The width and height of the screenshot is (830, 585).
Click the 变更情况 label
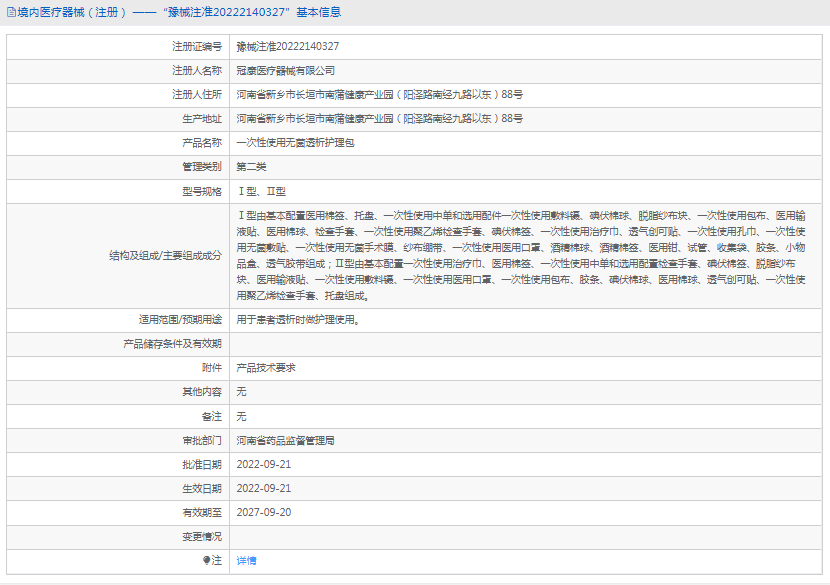pyautogui.click(x=202, y=537)
